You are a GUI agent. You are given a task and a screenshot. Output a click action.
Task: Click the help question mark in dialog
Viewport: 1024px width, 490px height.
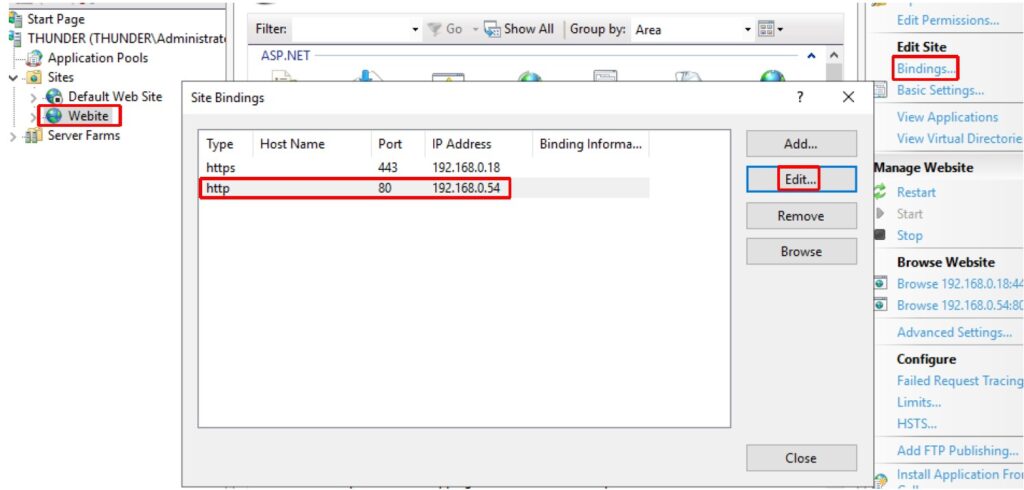(x=799, y=98)
